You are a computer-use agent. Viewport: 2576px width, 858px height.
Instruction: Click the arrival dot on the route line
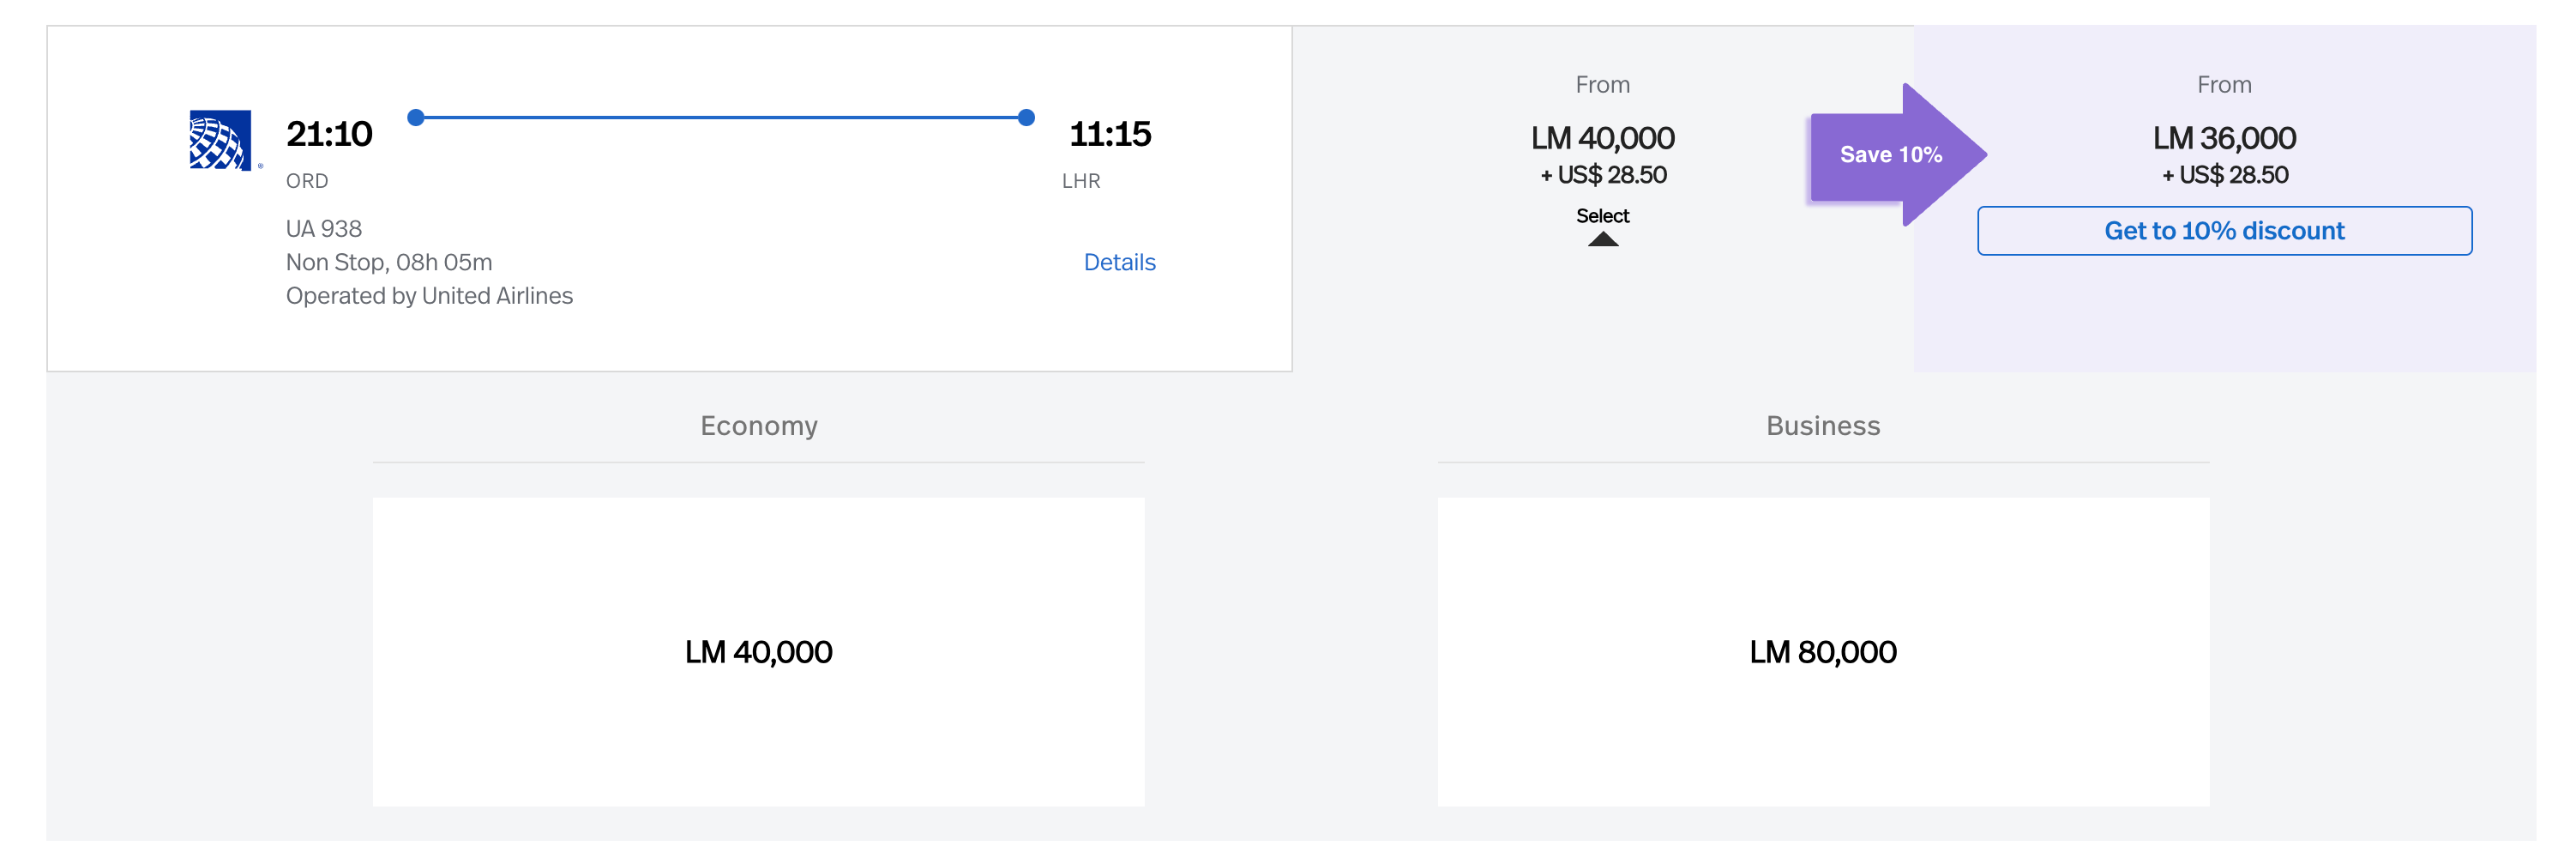1026,118
